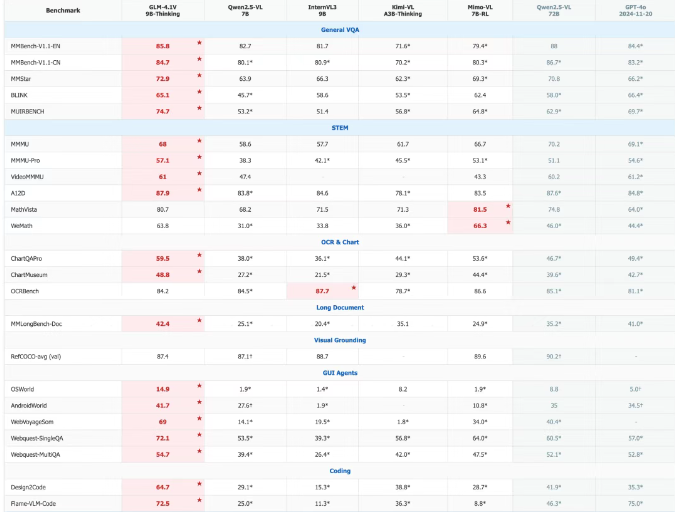Click the Flame-VLM-Code score 72.5
Screen dimensions: 675x512
click(x=162, y=503)
